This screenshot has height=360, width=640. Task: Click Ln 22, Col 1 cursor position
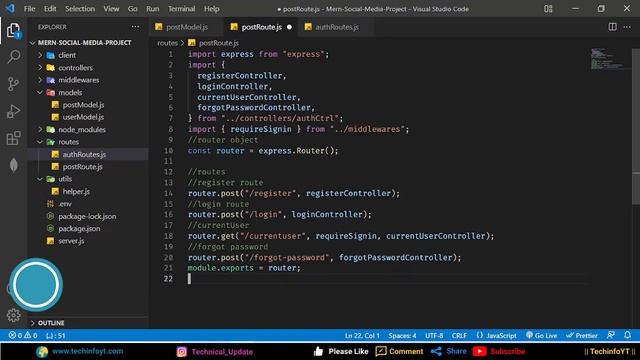(362, 336)
